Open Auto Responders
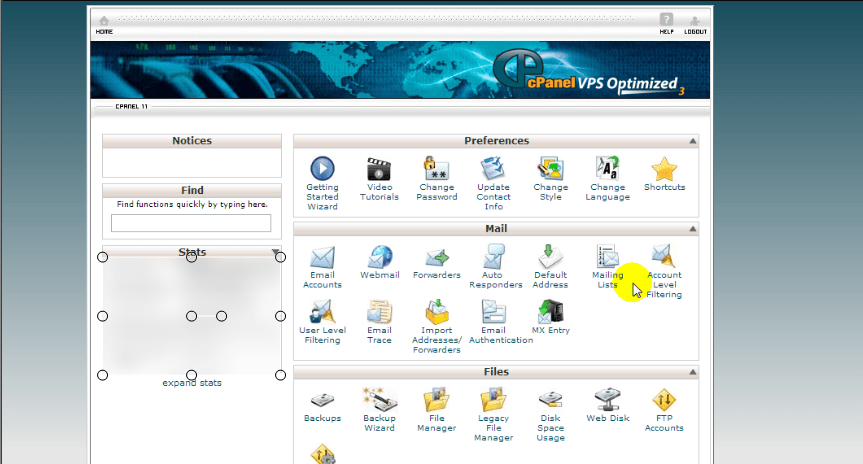 coord(494,258)
